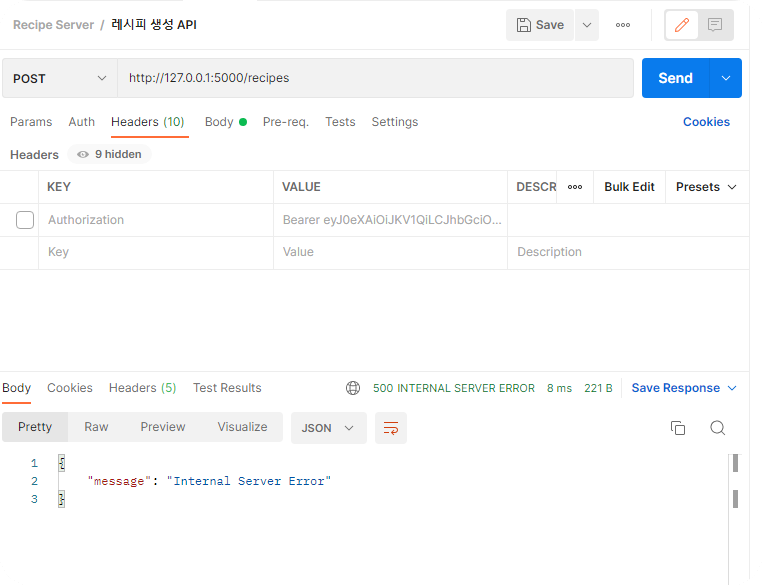Expand the Save Response dropdown arrow
The height and width of the screenshot is (585, 762).
[732, 388]
